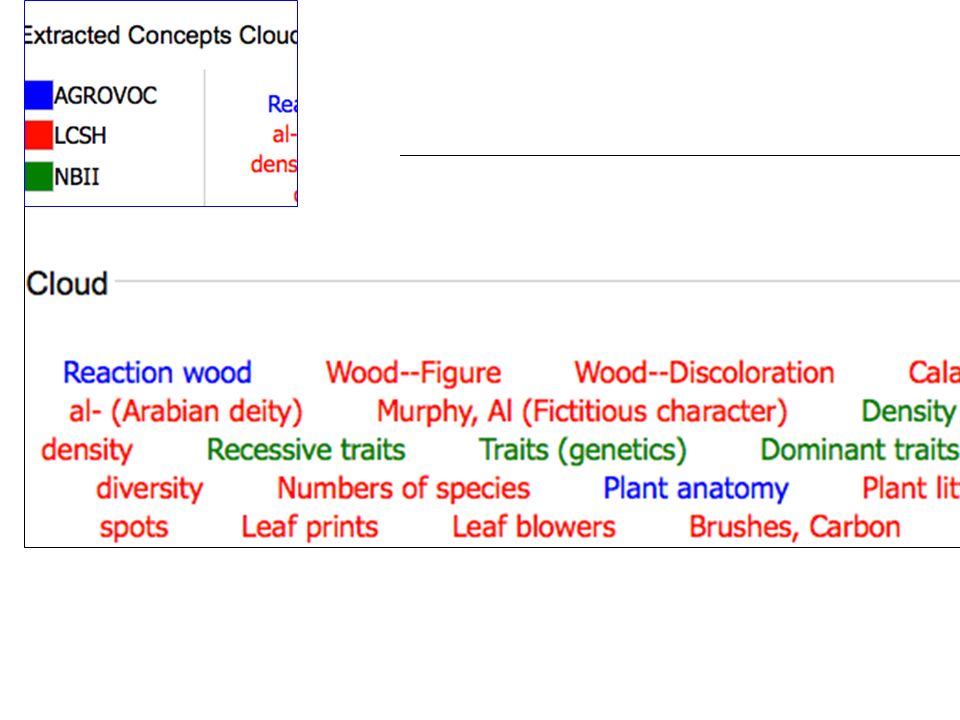Open the Numbers of species link

403,489
